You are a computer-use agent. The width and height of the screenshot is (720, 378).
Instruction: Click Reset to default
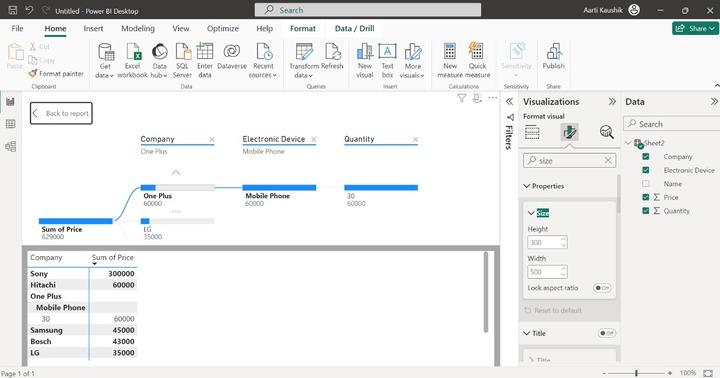tap(553, 310)
